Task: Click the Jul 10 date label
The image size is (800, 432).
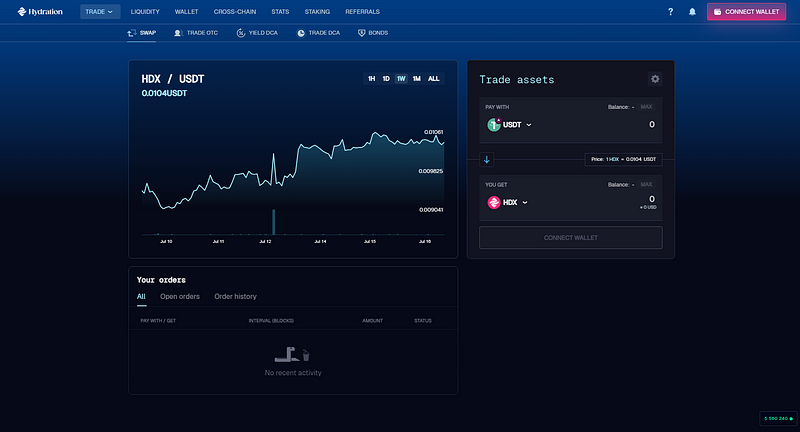Action: point(166,241)
